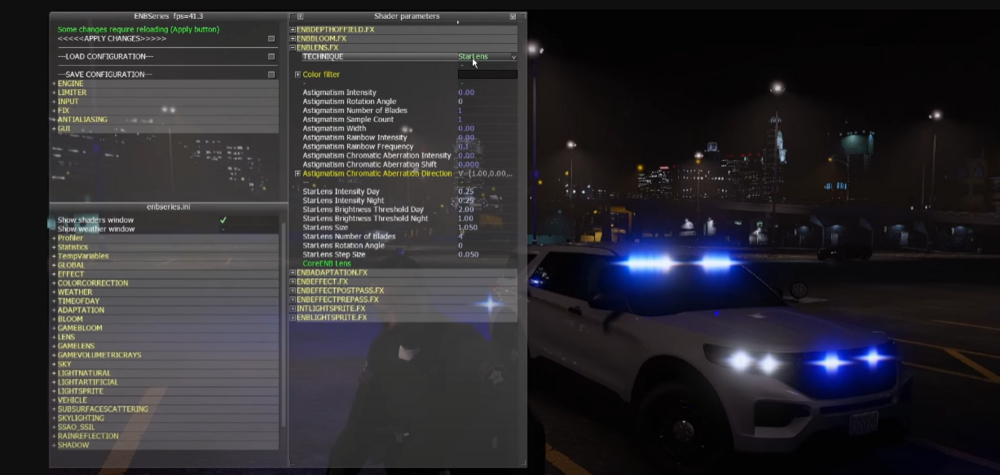Click the StarLens Size value 1.050
Viewport: 1000px width, 475px height.
pos(467,228)
